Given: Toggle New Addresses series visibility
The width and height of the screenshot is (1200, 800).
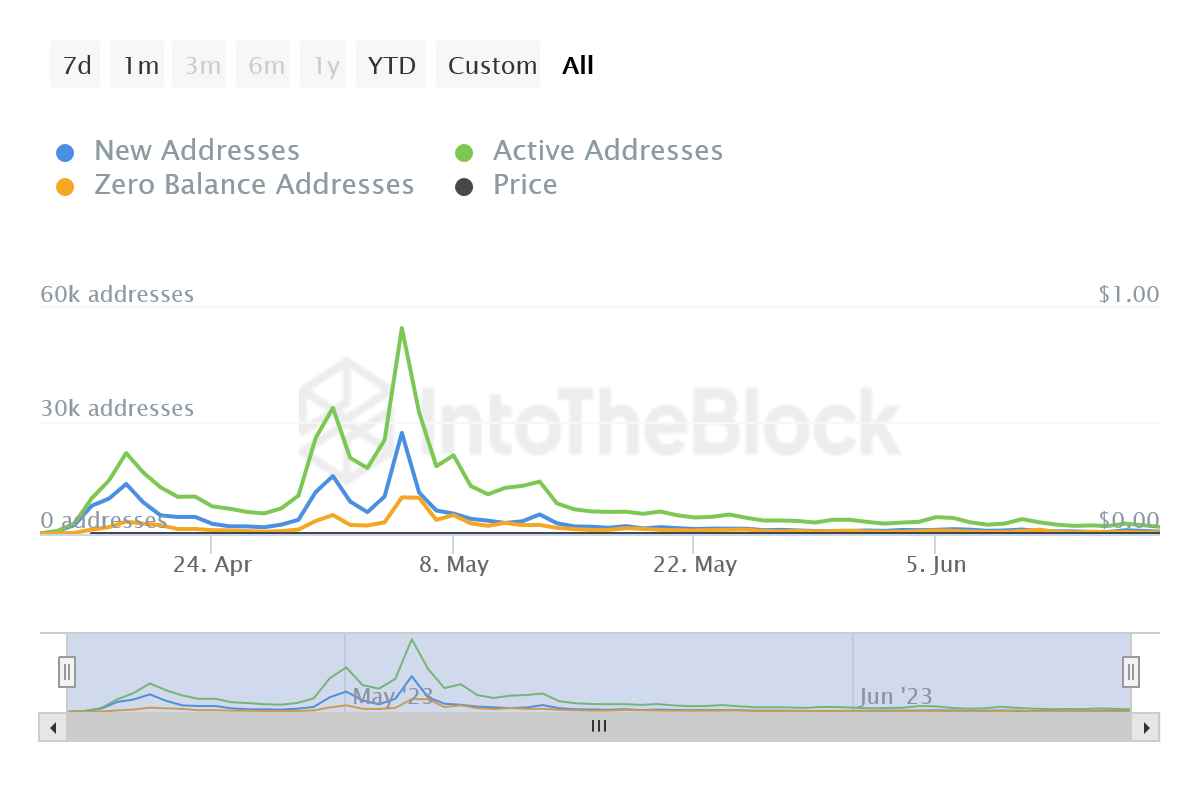Looking at the screenshot, I should click(x=197, y=151).
